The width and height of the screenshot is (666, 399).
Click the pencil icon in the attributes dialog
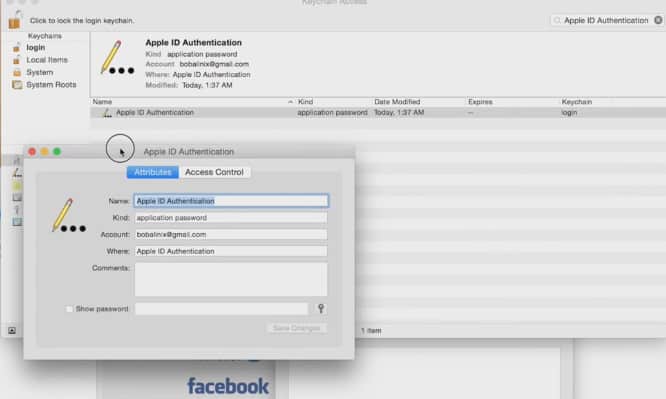[x=68, y=215]
